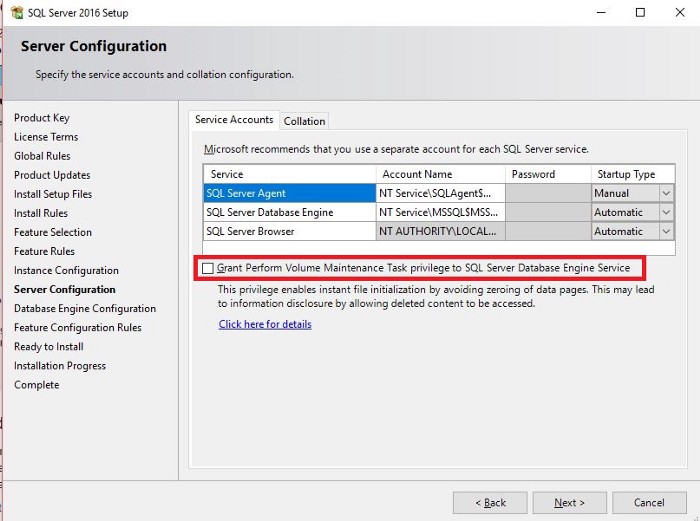Maximize the SQL Server 2016 Setup window

pos(640,13)
